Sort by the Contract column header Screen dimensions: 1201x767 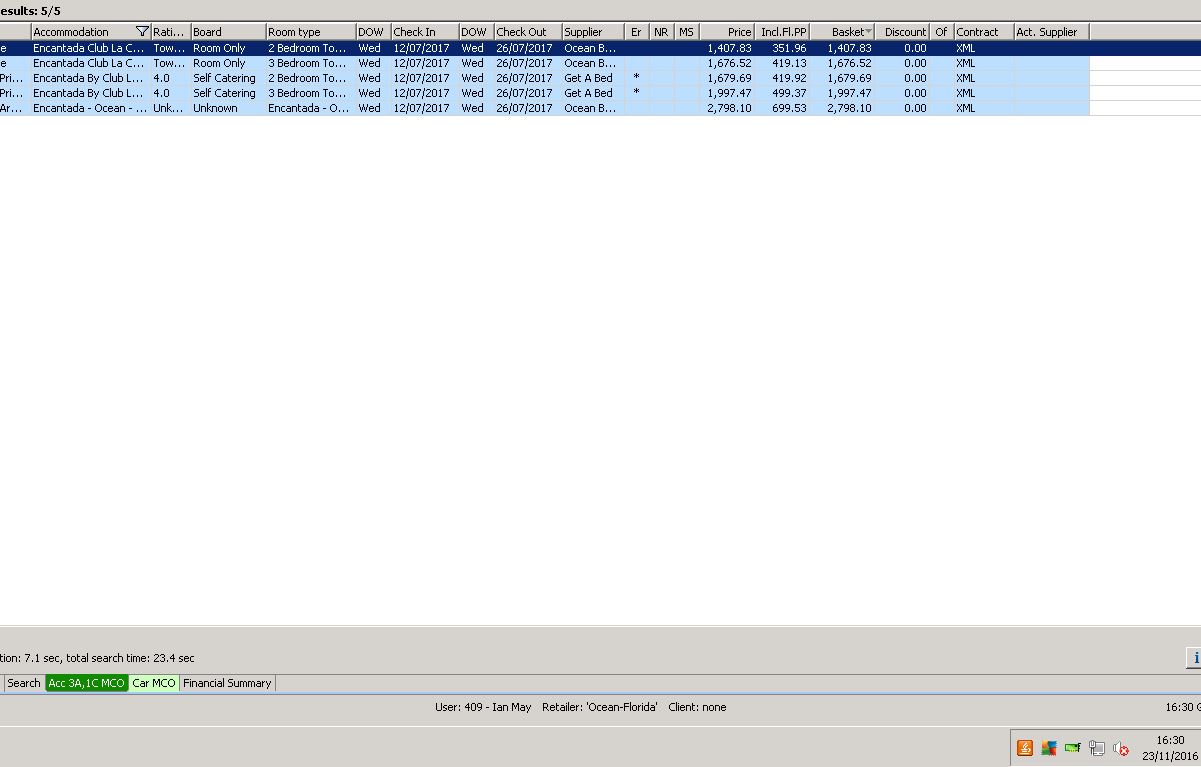point(984,32)
